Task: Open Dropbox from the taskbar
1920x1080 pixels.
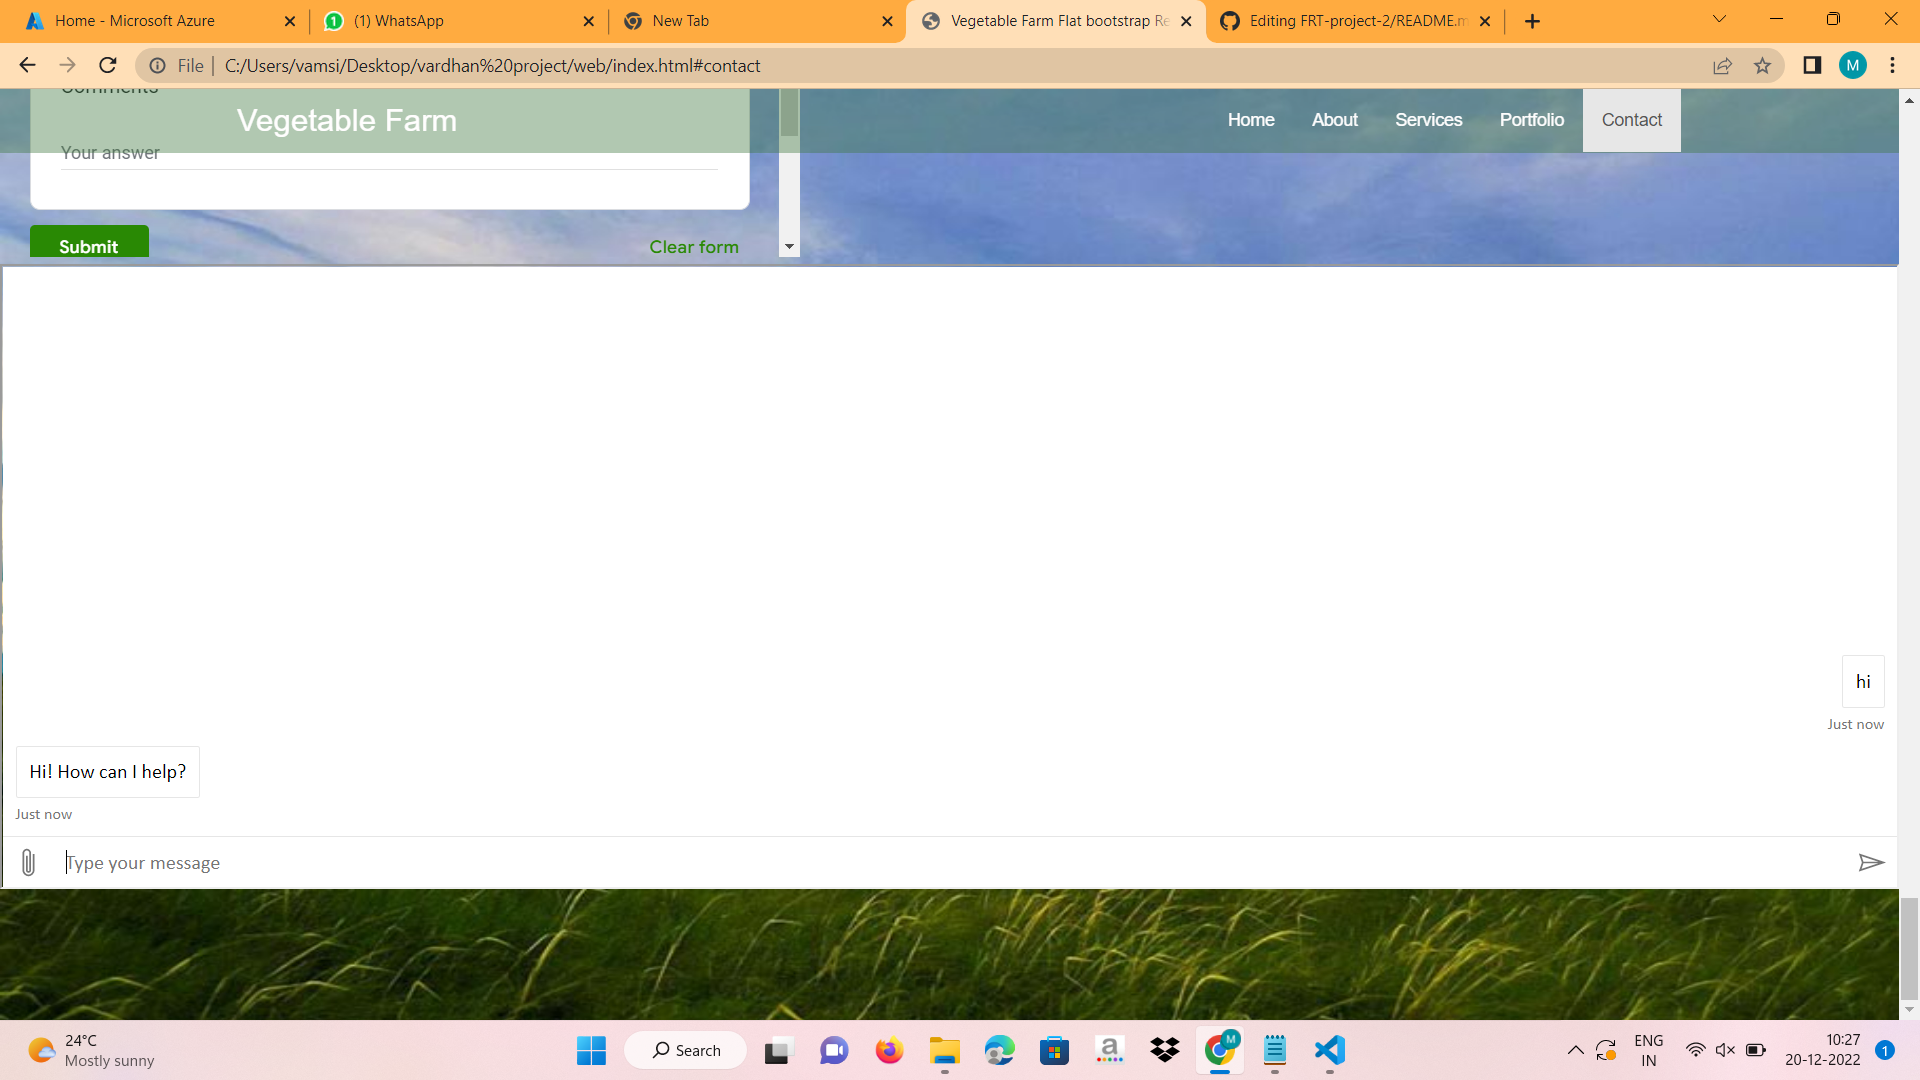Action: pyautogui.click(x=1164, y=1050)
